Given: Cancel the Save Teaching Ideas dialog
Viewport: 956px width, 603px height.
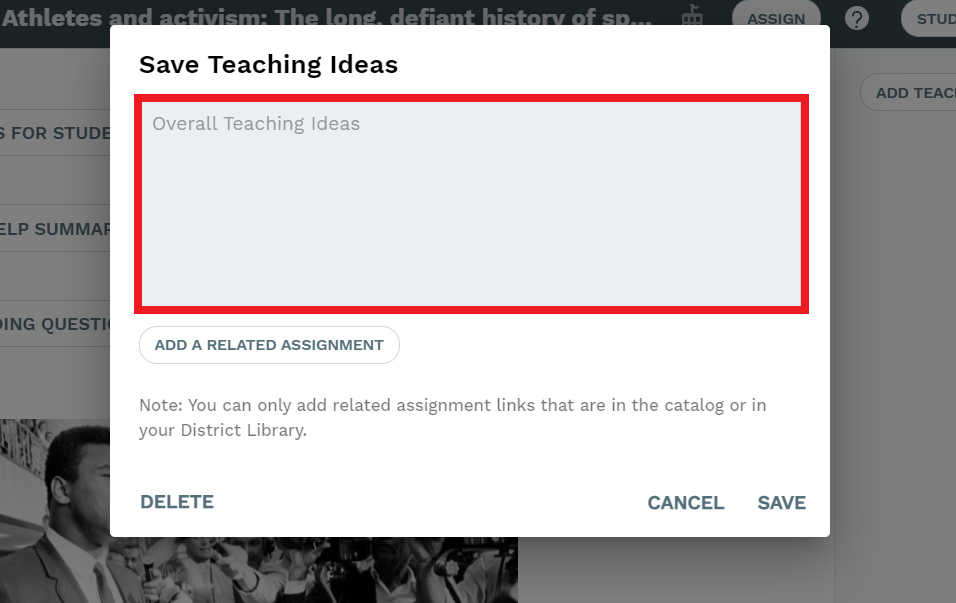Looking at the screenshot, I should (686, 502).
